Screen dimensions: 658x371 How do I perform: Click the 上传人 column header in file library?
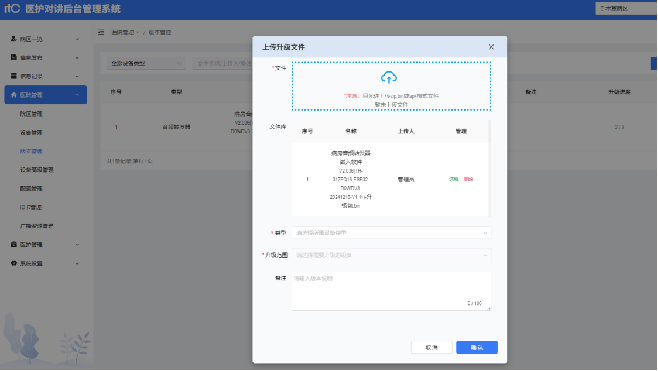tap(406, 131)
